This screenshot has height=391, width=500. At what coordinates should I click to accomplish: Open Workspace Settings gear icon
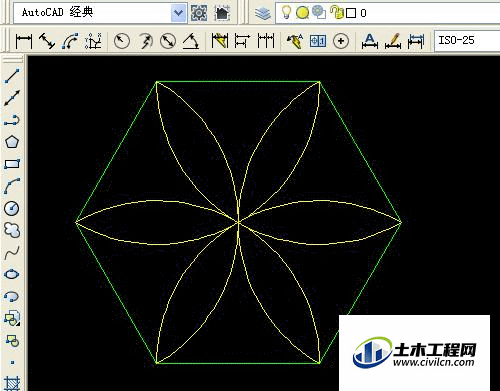pos(199,13)
